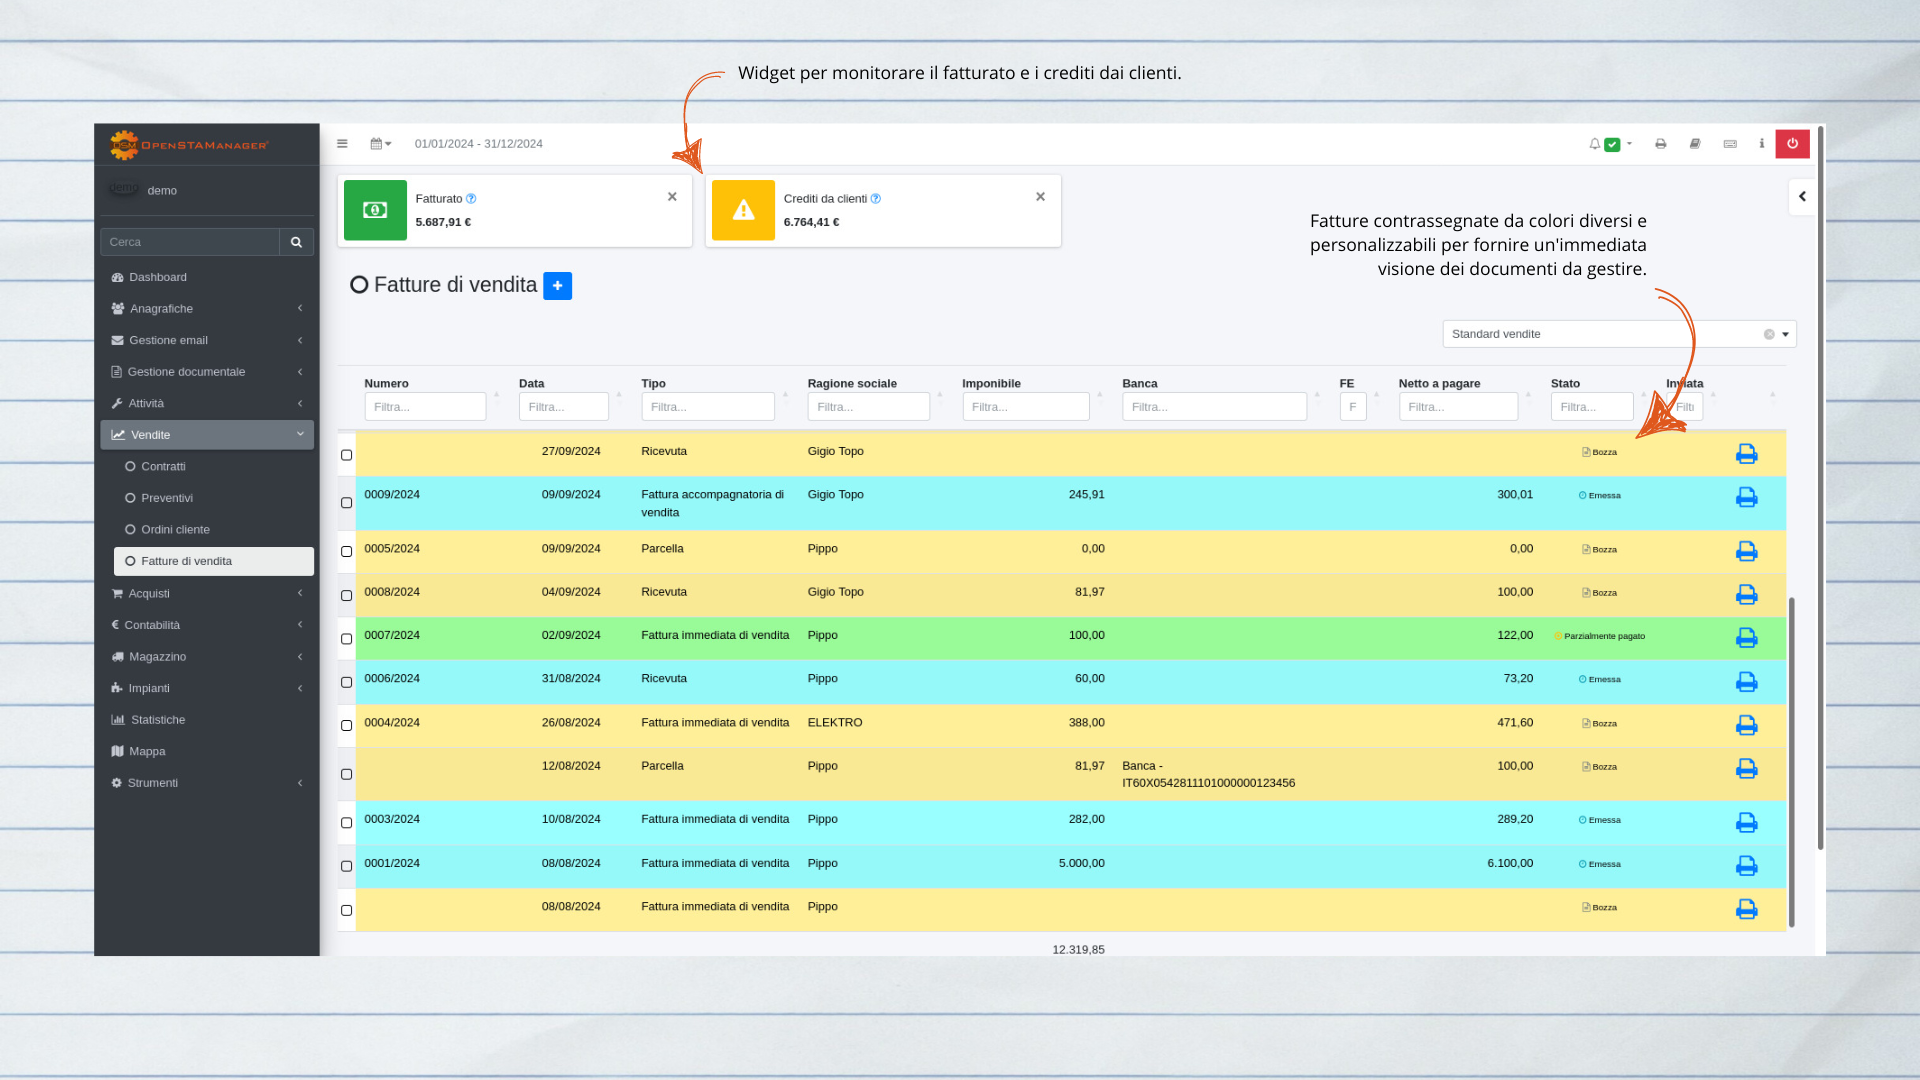Click the Crediti da clienti help icon
Image resolution: width=1920 pixels, height=1080 pixels.
pos(875,199)
